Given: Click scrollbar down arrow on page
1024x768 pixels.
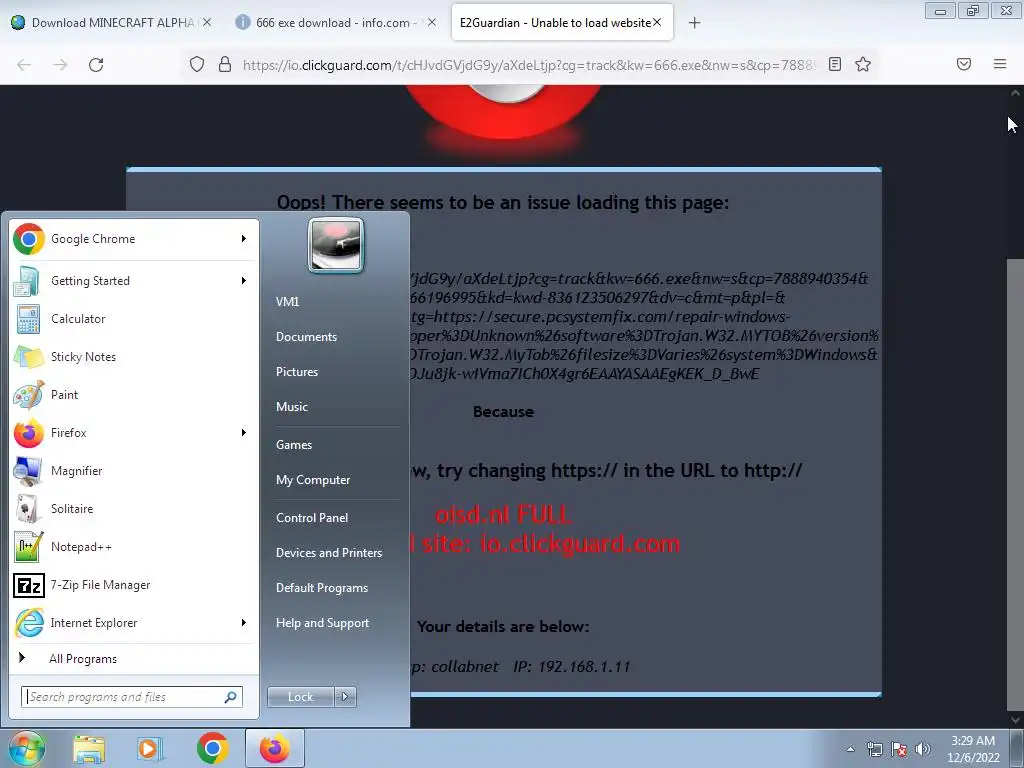Looking at the screenshot, I should [1016, 719].
